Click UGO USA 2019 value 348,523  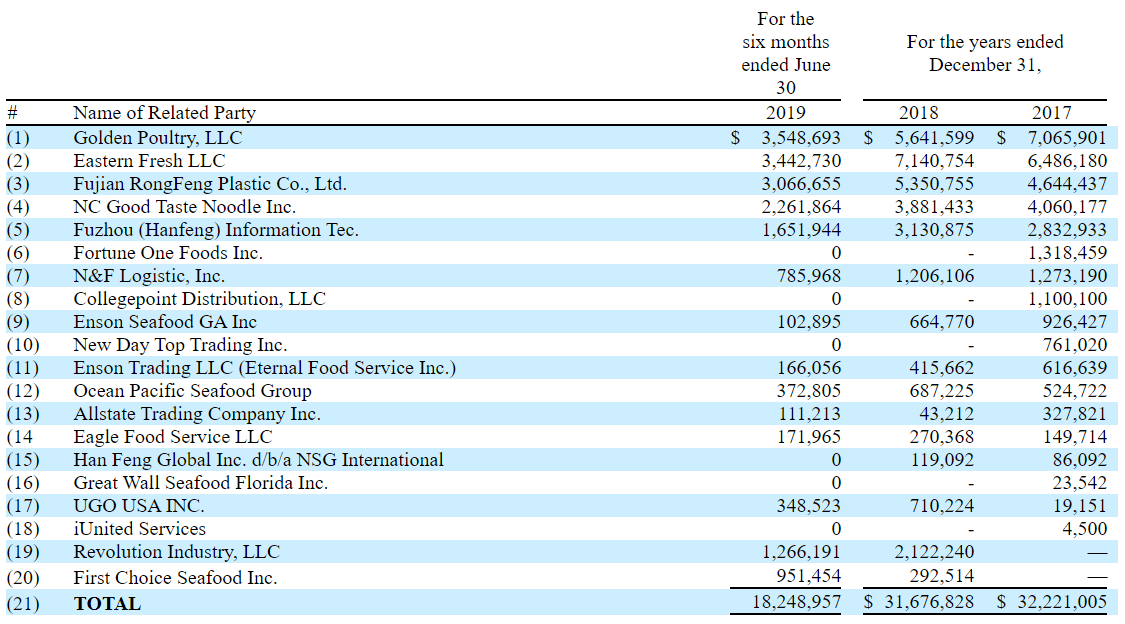(x=809, y=505)
